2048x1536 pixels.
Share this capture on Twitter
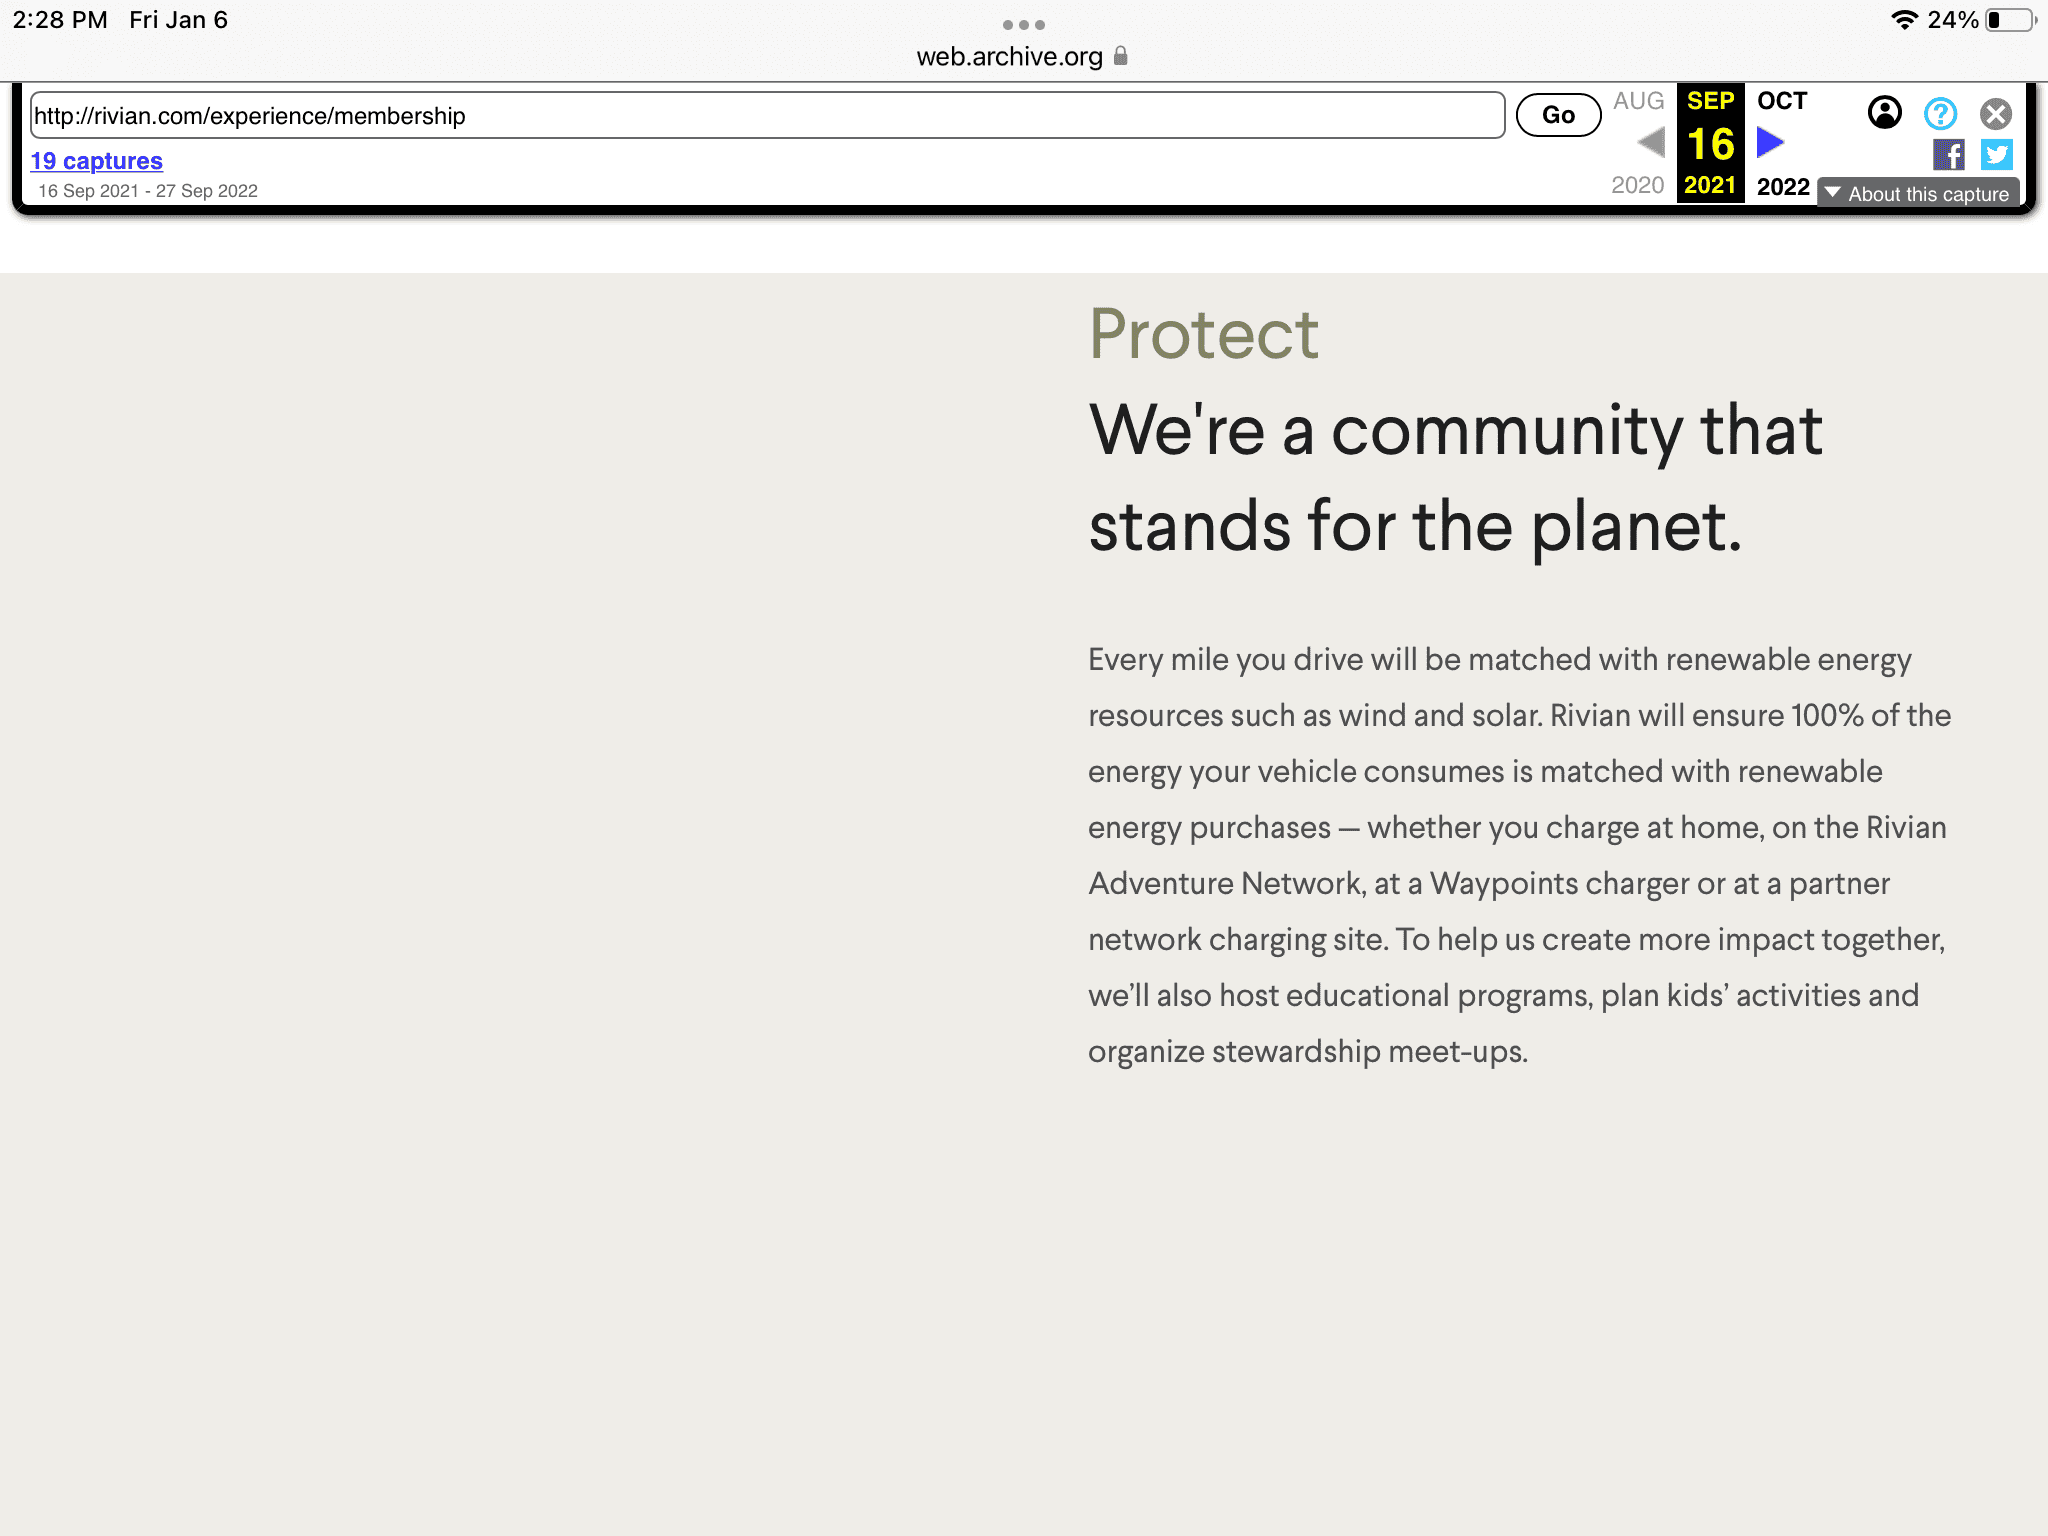pyautogui.click(x=1997, y=154)
